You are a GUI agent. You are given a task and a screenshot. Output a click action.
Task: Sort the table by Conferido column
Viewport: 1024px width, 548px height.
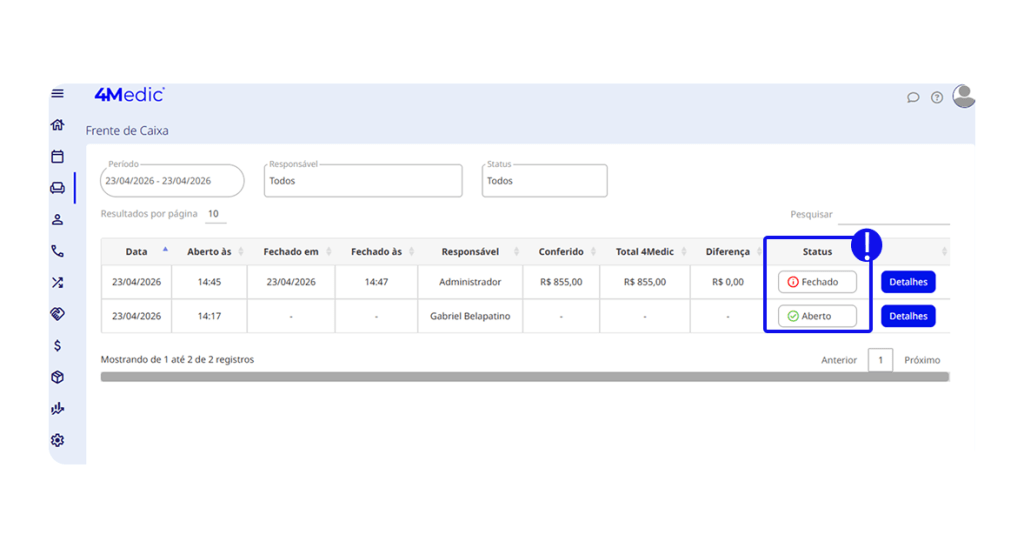click(562, 252)
